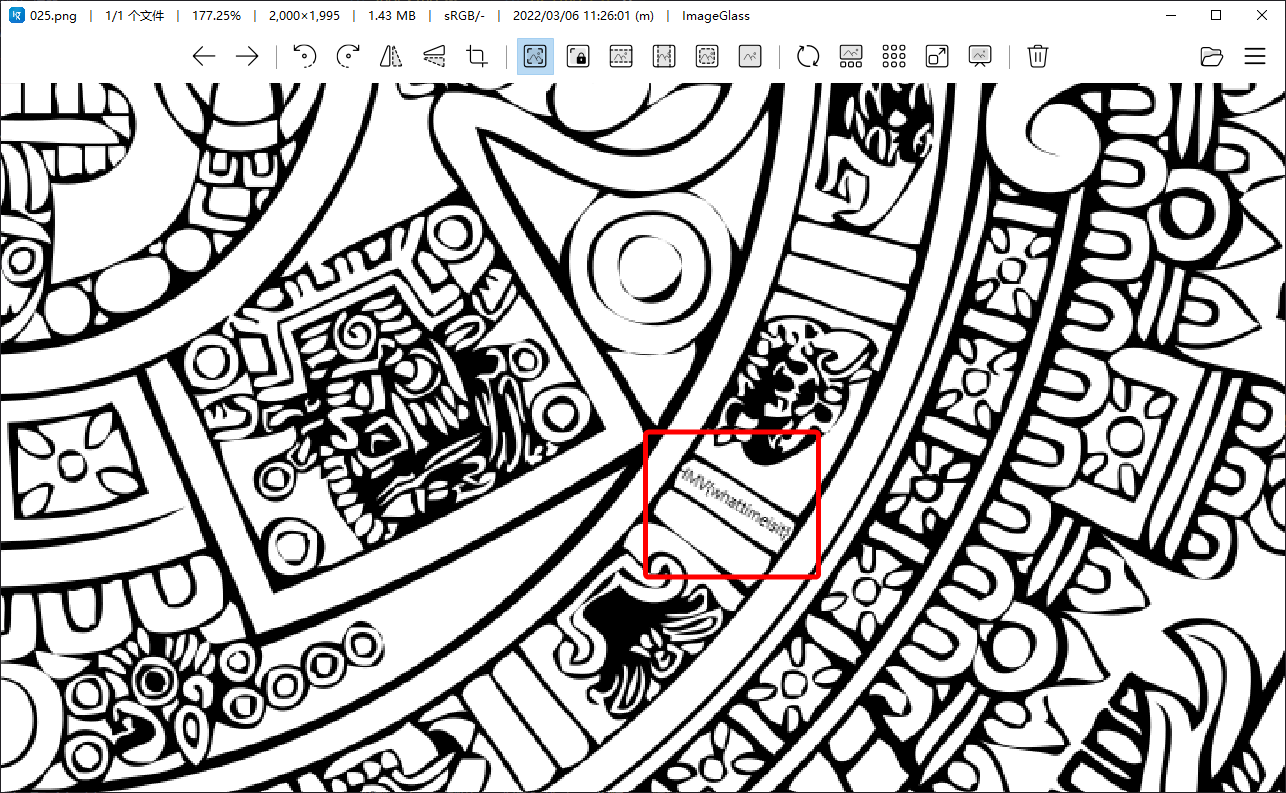Enable Lock zoom ratio mode
1286x793 pixels.
point(578,56)
